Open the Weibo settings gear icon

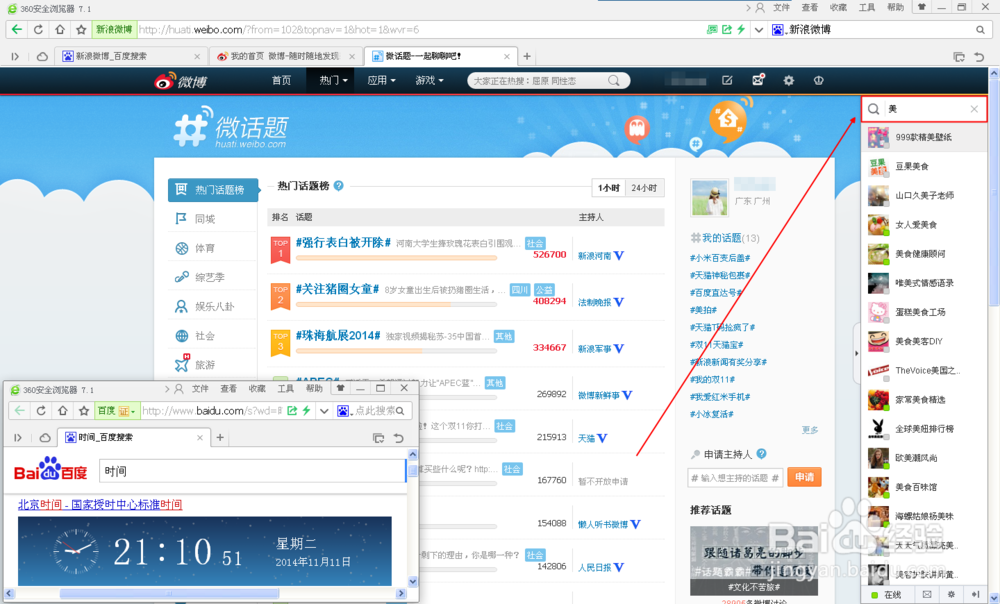coord(789,80)
